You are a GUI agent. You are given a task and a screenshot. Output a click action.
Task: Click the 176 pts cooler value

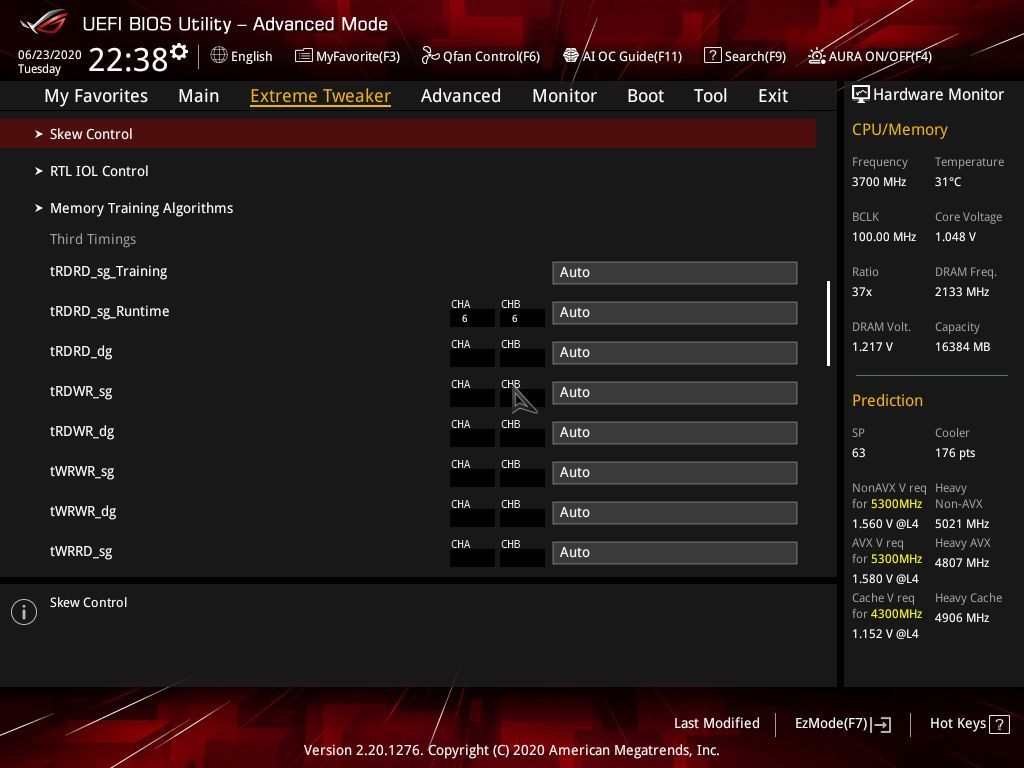pos(955,453)
